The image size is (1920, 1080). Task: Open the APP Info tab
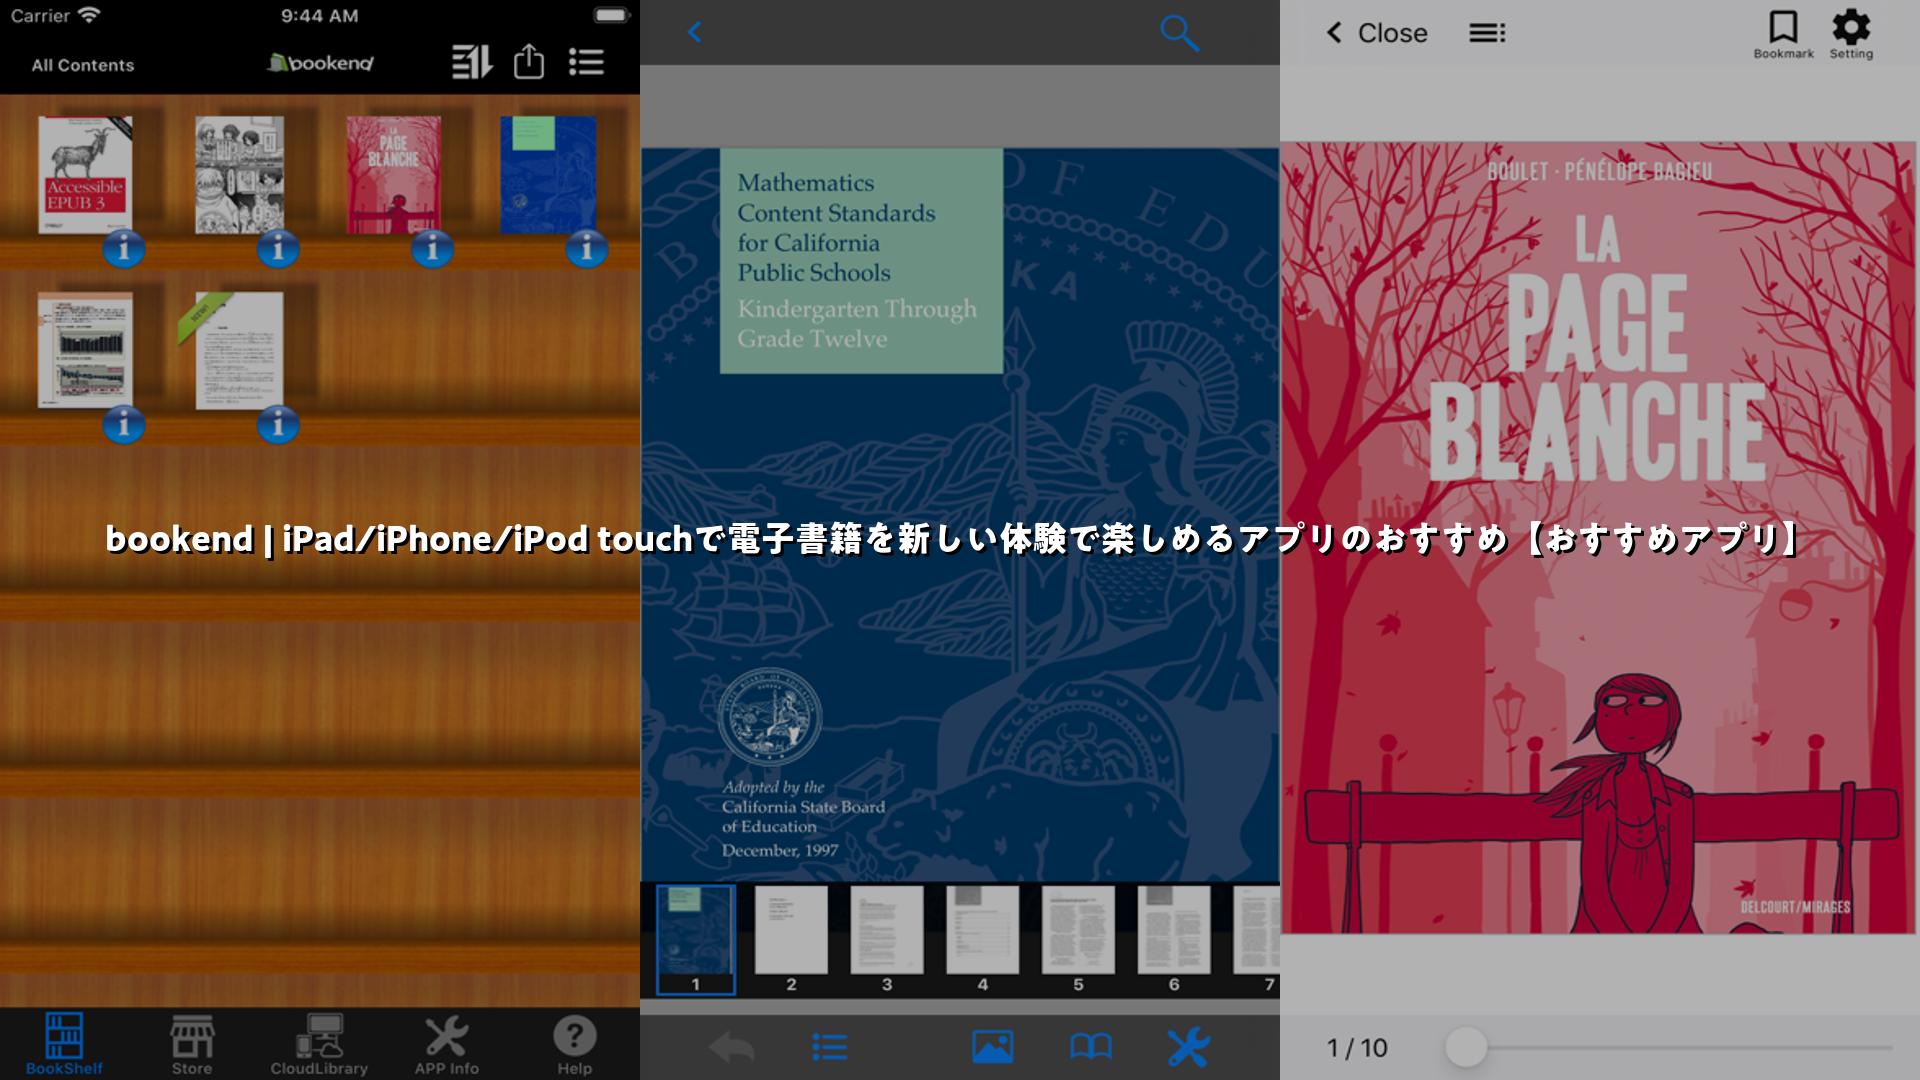[447, 1044]
